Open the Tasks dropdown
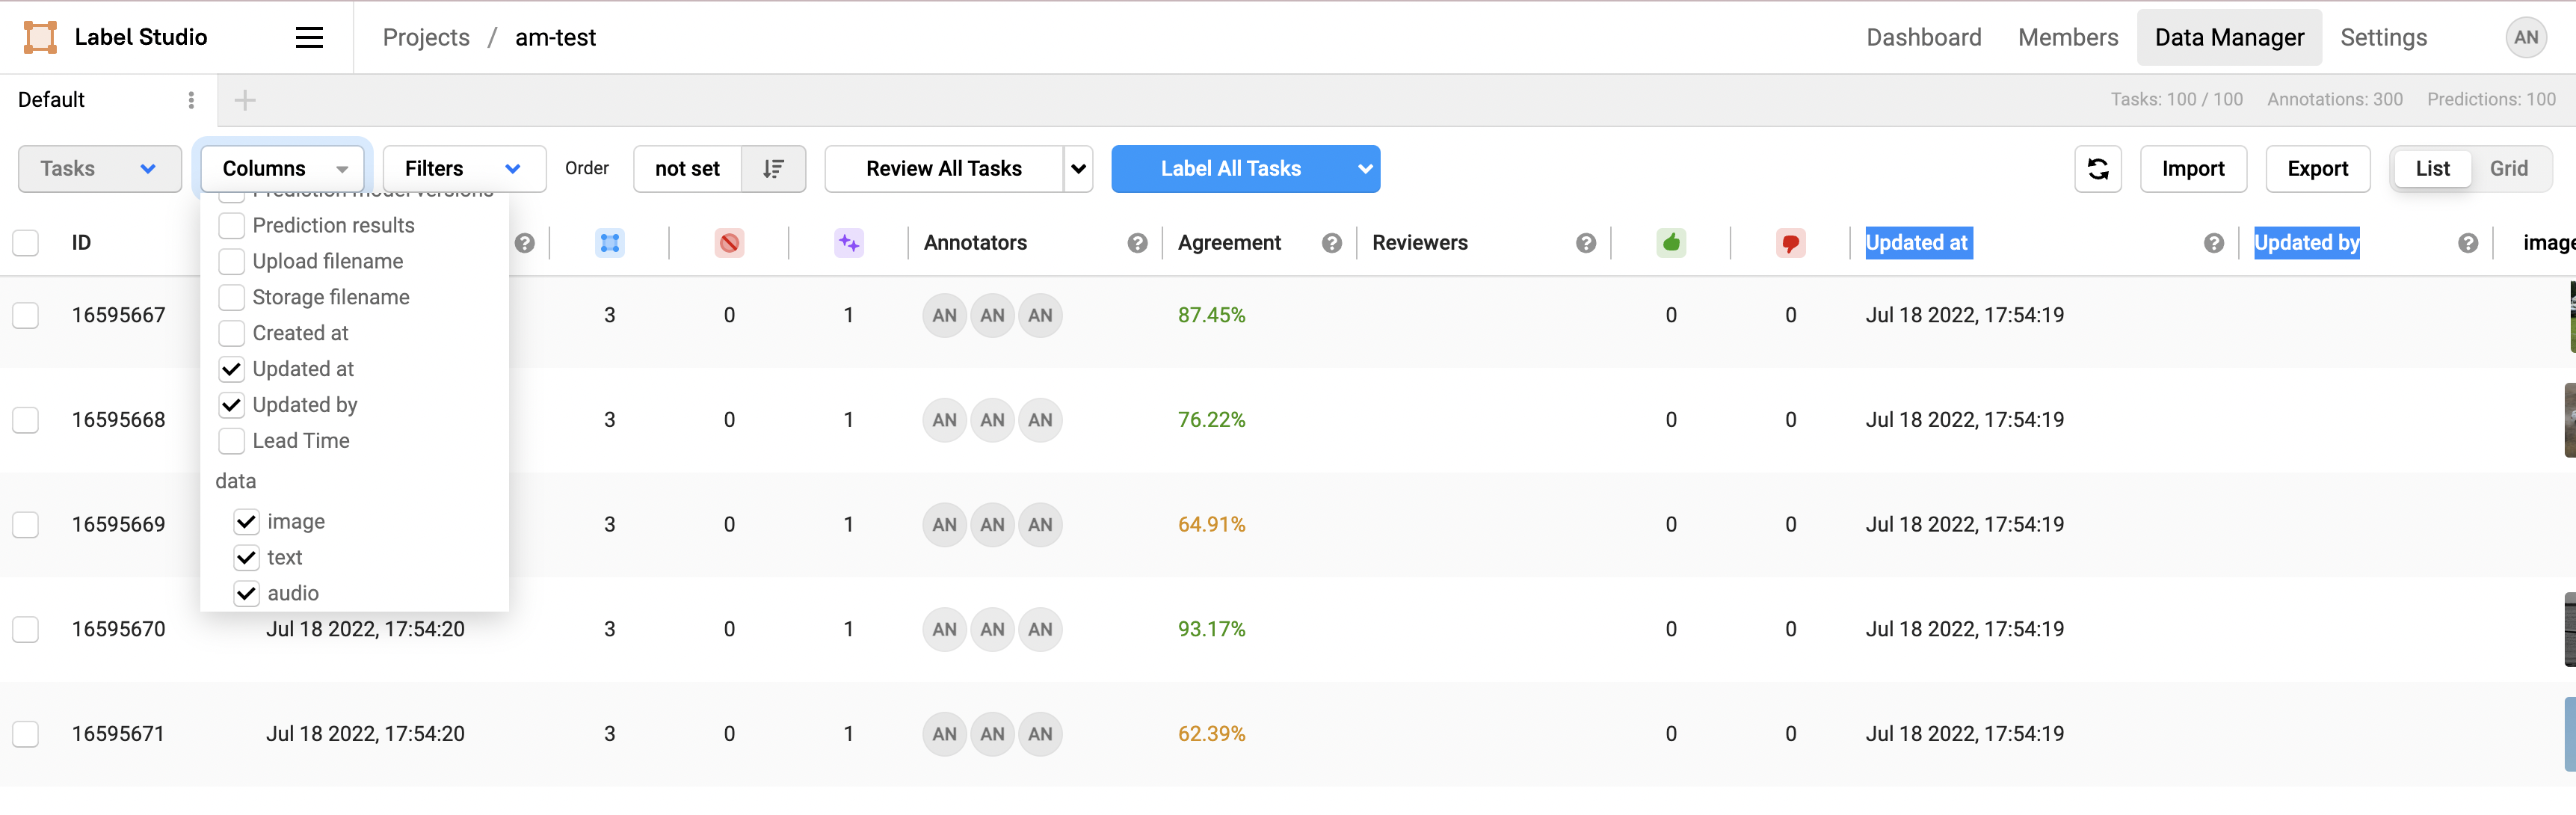The height and width of the screenshot is (815, 2576). click(99, 169)
